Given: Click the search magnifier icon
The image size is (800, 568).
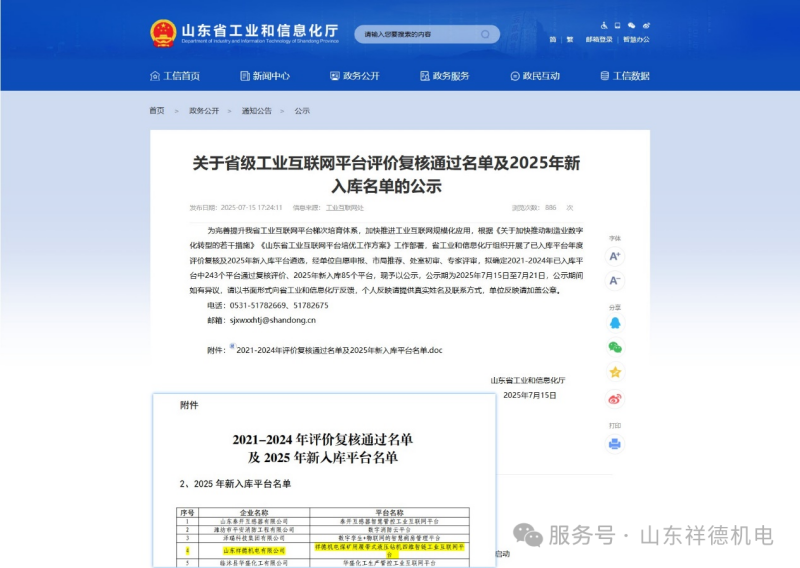Looking at the screenshot, I should [x=486, y=34].
